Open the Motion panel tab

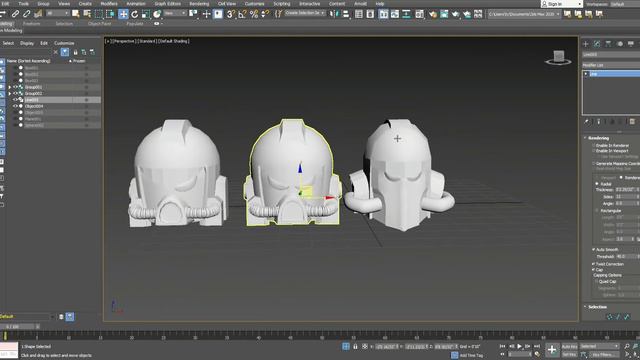pyautogui.click(x=620, y=44)
